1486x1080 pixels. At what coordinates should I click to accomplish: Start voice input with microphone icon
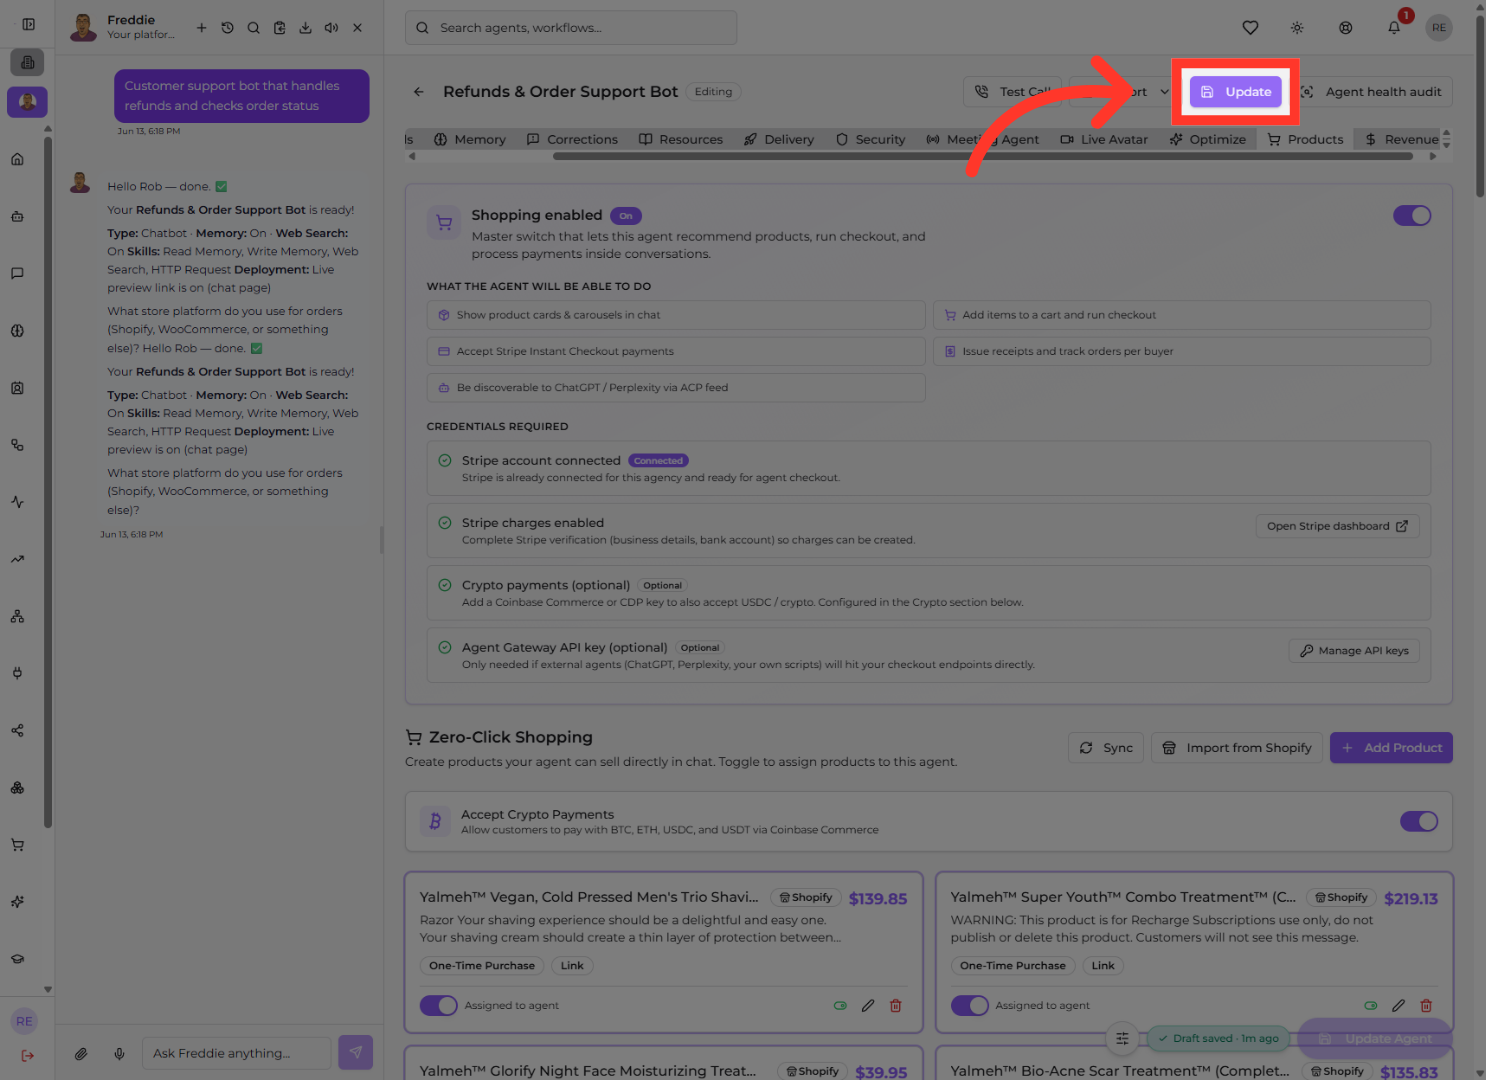click(x=119, y=1053)
